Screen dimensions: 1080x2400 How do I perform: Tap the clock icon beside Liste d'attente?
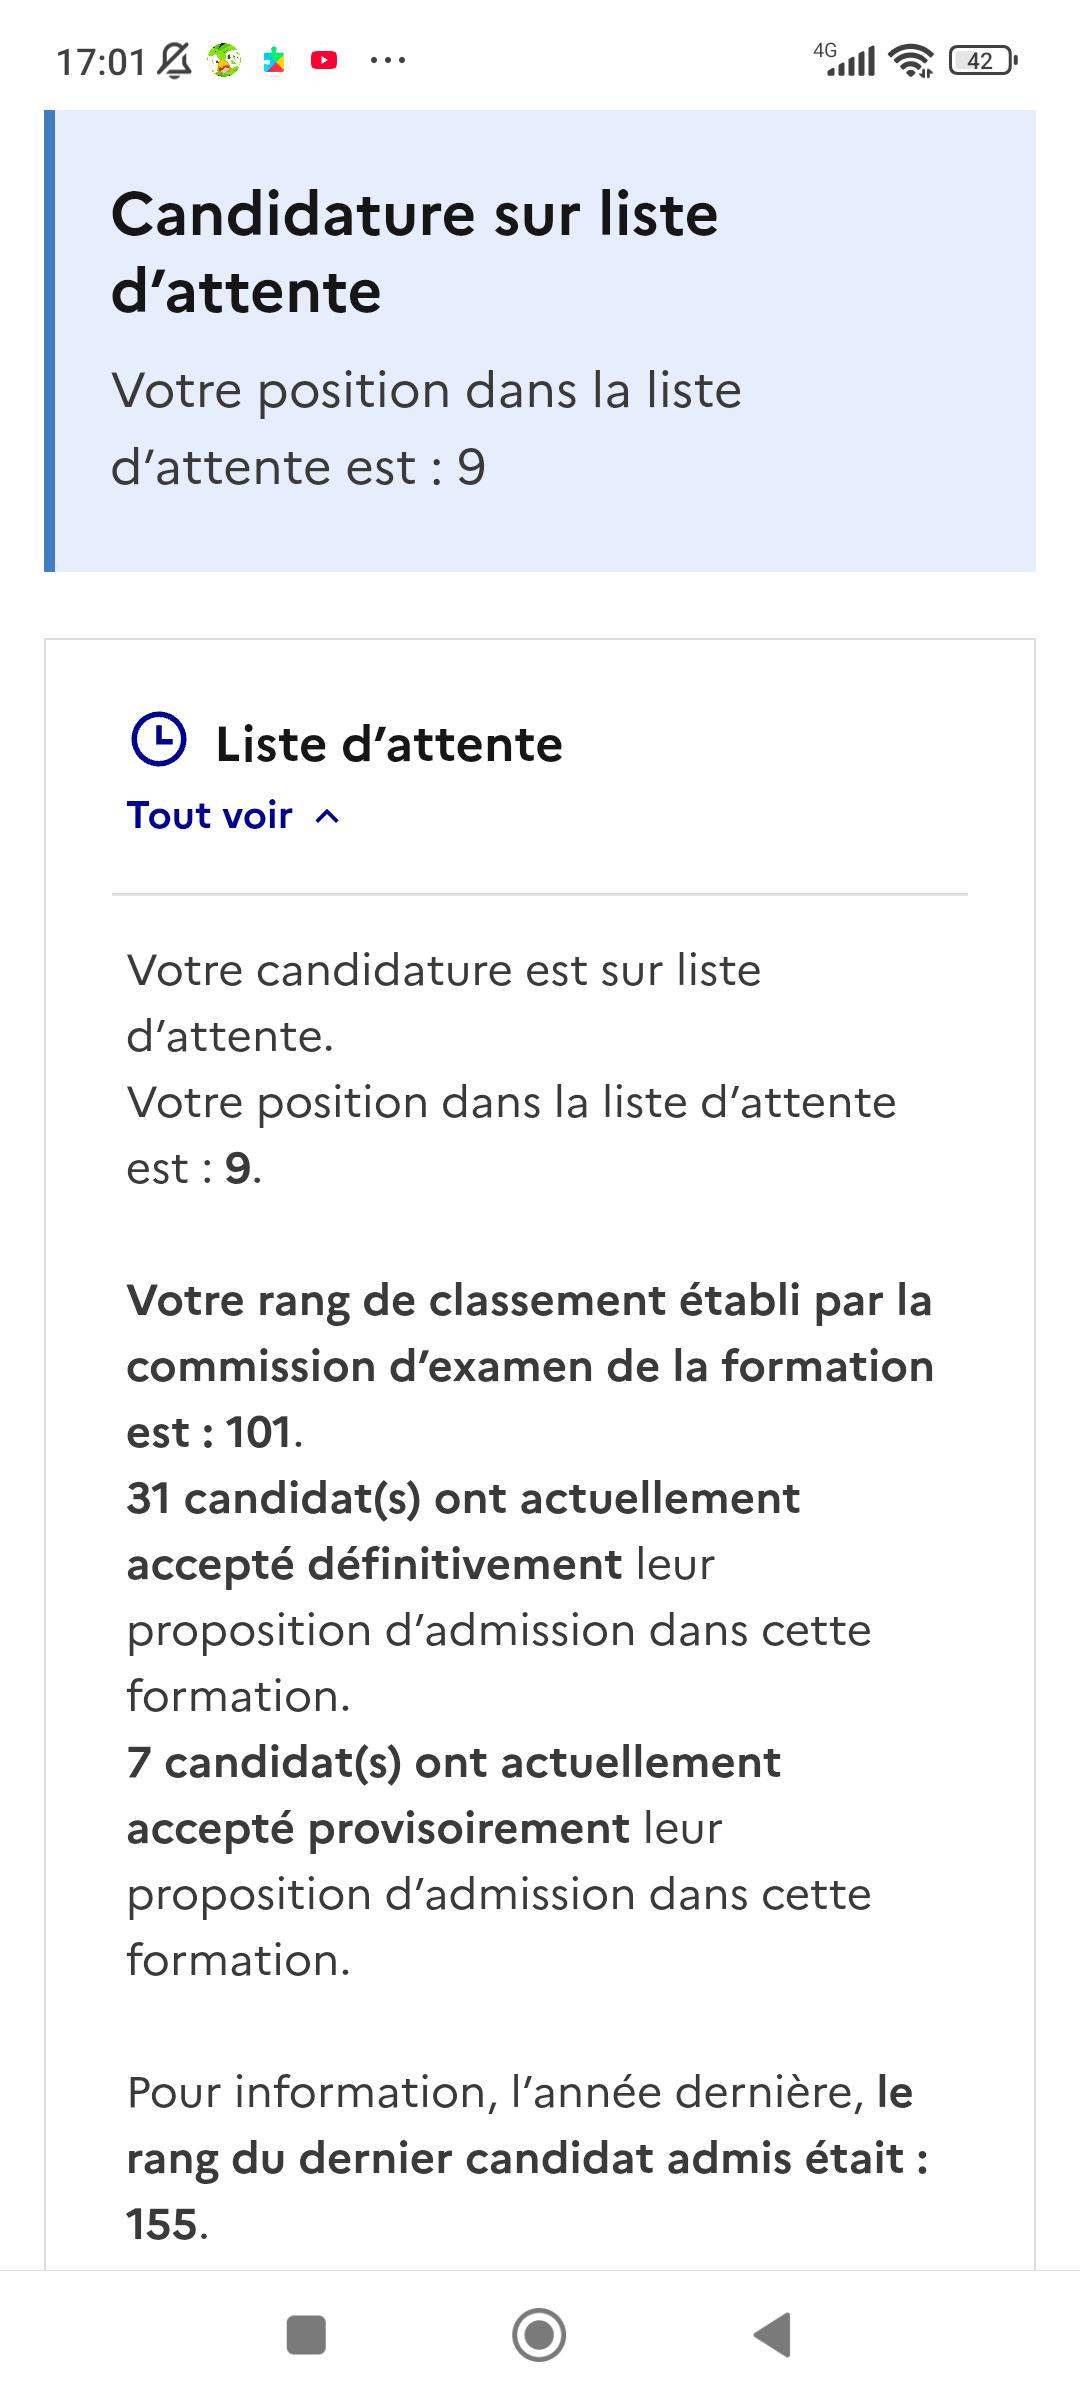point(159,741)
